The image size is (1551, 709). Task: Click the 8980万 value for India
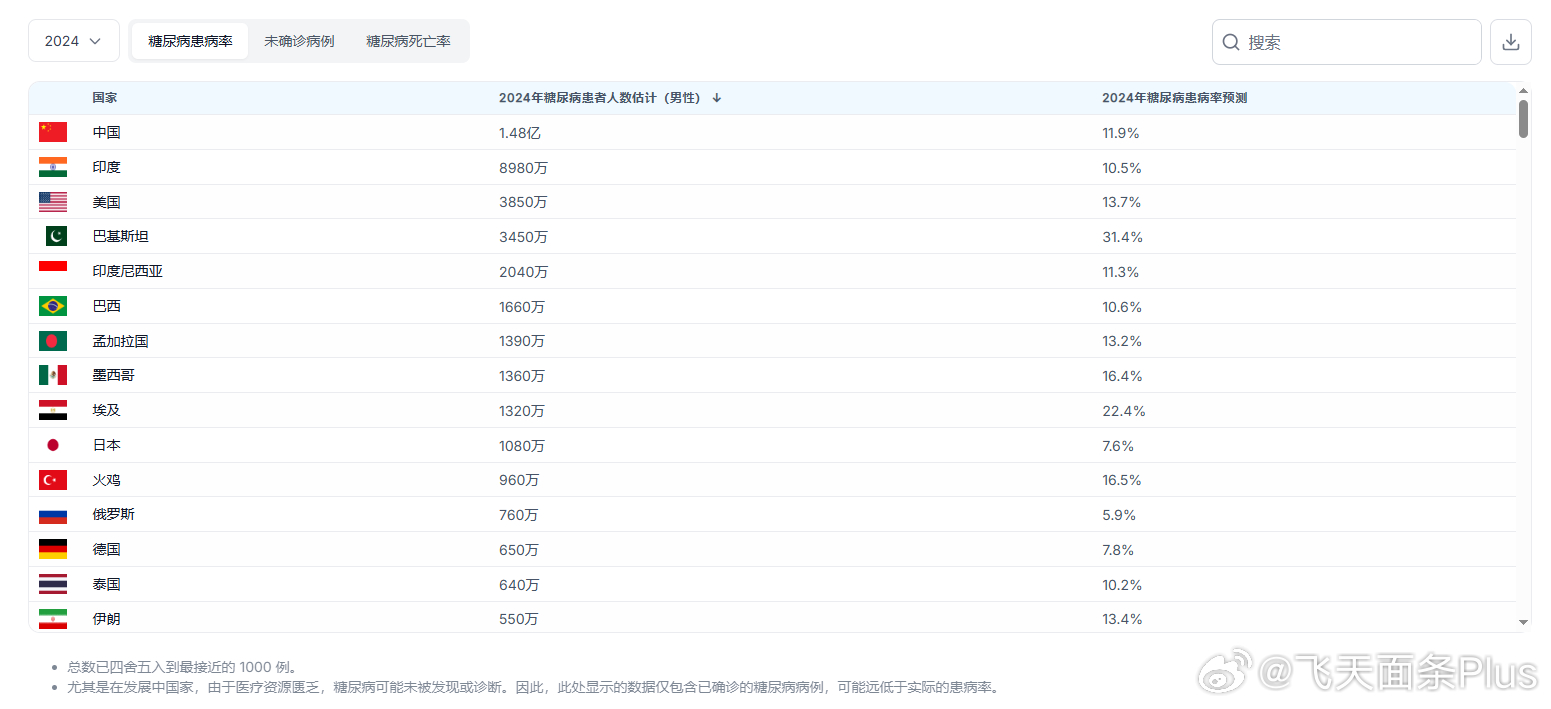(523, 168)
